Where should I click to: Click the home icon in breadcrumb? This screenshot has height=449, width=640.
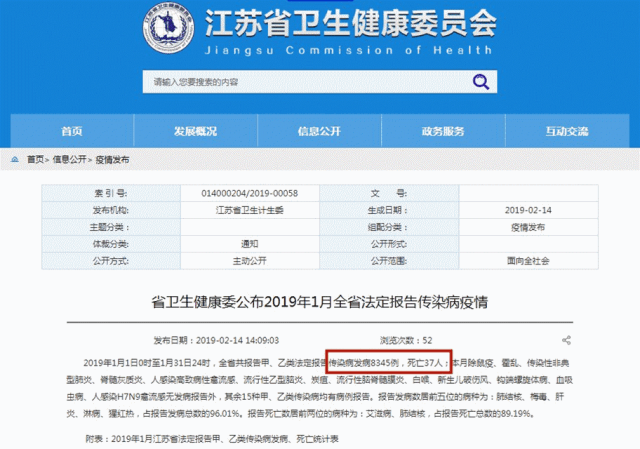tap(16, 159)
